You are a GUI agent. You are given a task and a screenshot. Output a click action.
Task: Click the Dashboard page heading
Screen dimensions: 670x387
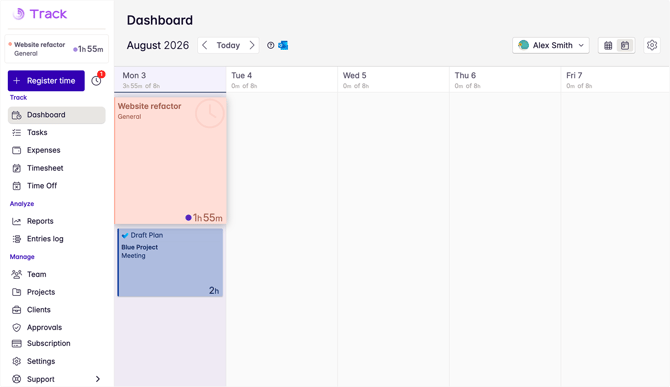(x=160, y=20)
